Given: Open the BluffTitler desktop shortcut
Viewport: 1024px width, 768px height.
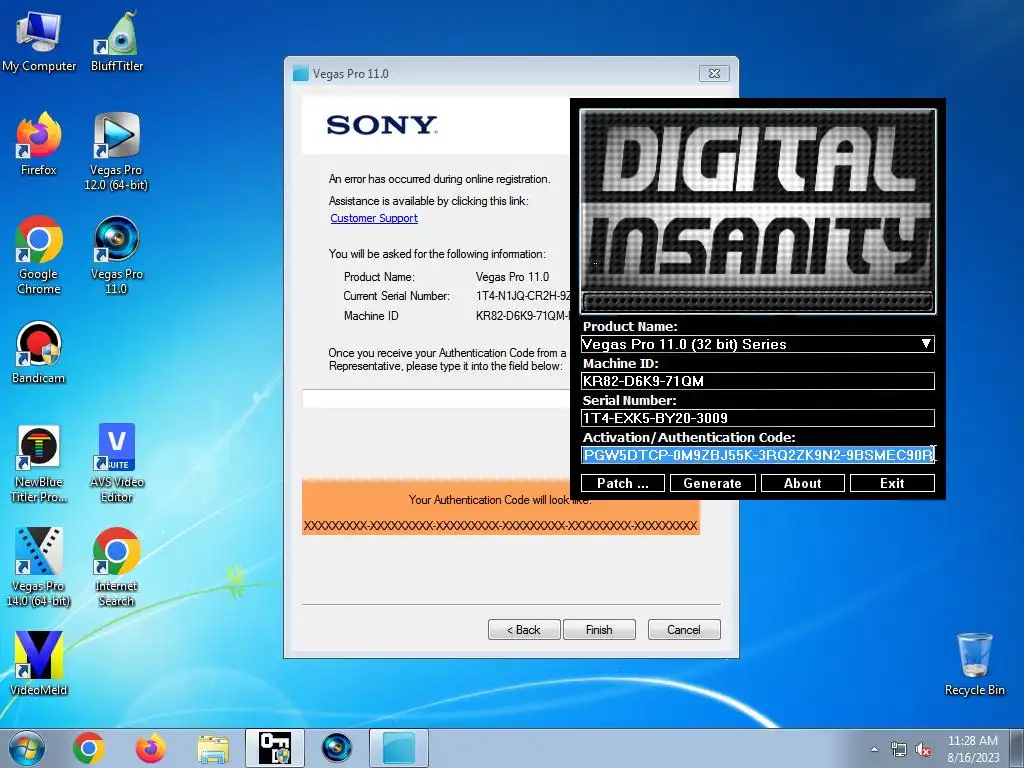Looking at the screenshot, I should 117,41.
